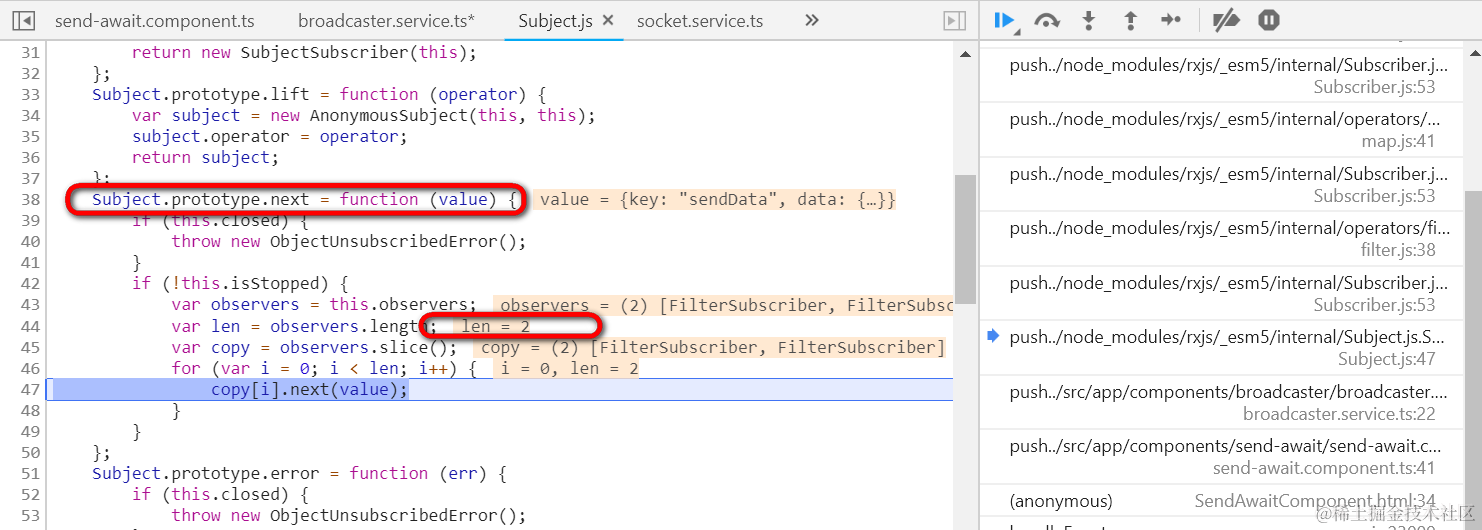Click the 'return subject;' code line

[206, 157]
